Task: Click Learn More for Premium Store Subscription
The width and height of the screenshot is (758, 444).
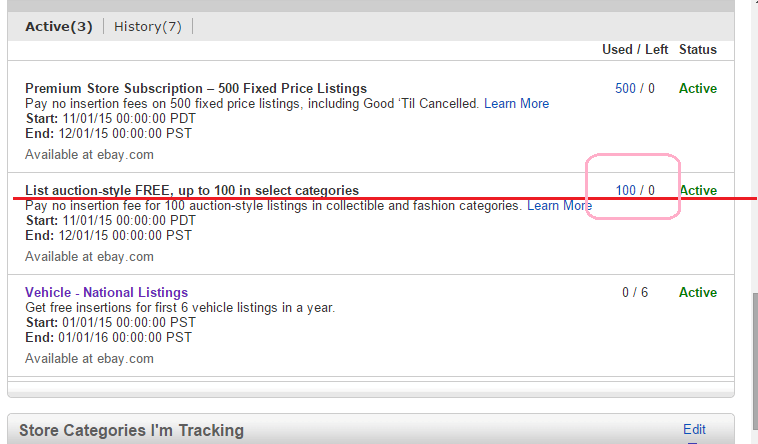Action: tap(516, 104)
